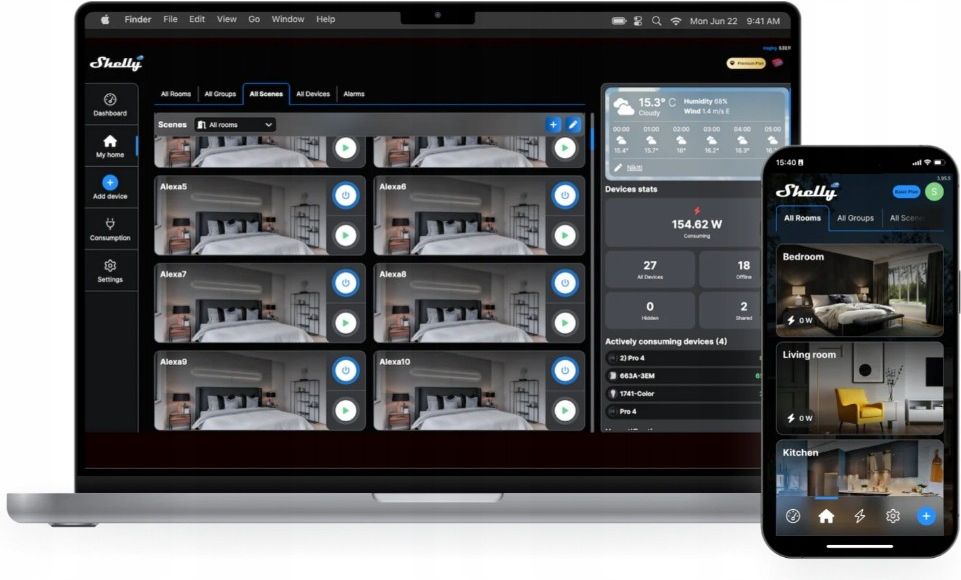Tap the lightning icon in phone navbar
This screenshot has width=961, height=580.
point(859,516)
